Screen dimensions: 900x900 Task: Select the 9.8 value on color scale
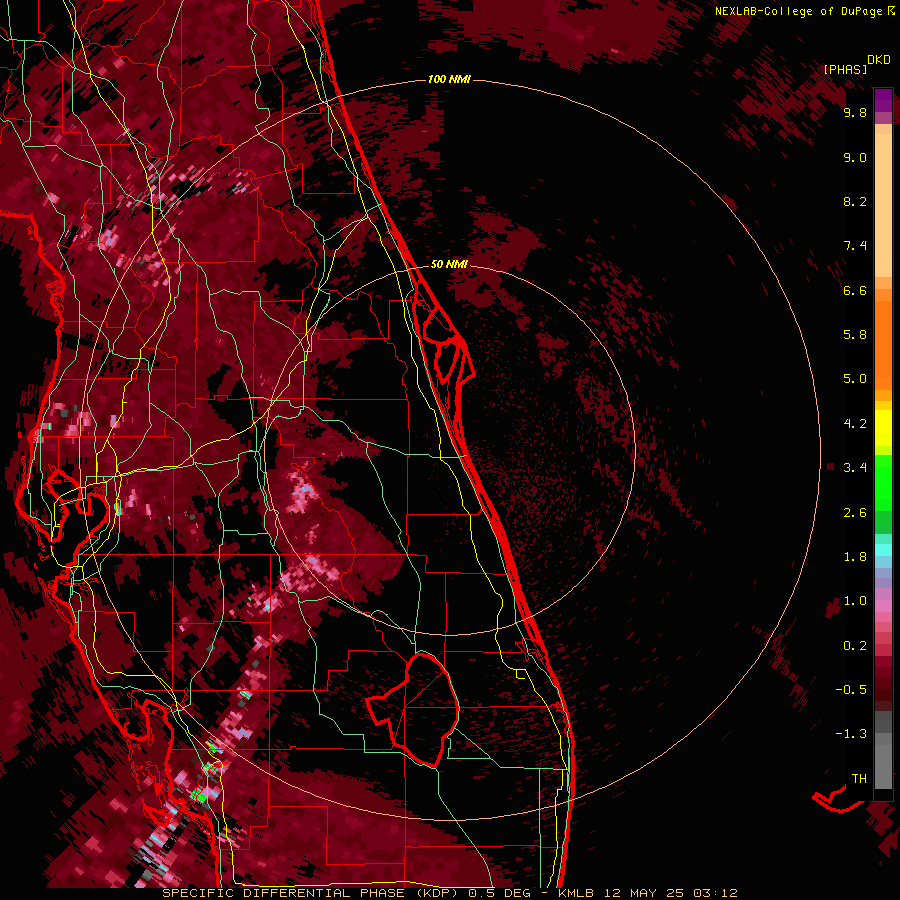855,112
